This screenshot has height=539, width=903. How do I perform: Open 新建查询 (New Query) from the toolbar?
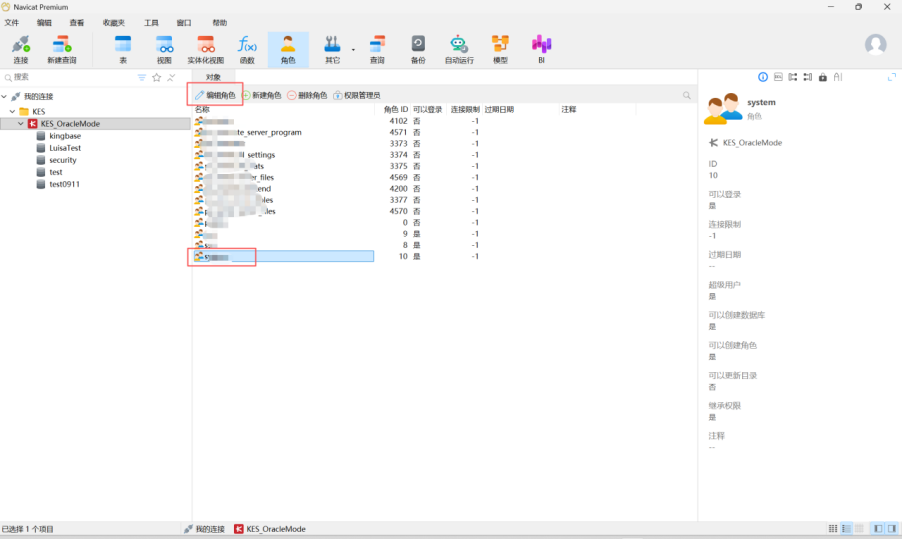pyautogui.click(x=61, y=48)
